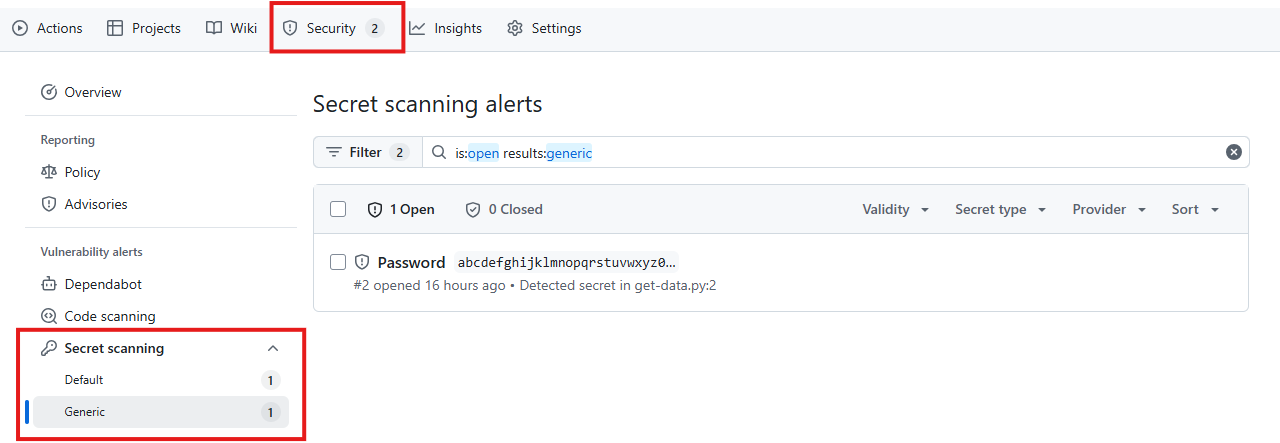The image size is (1280, 443).
Task: Show the 0 Closed alerts
Action: point(504,209)
